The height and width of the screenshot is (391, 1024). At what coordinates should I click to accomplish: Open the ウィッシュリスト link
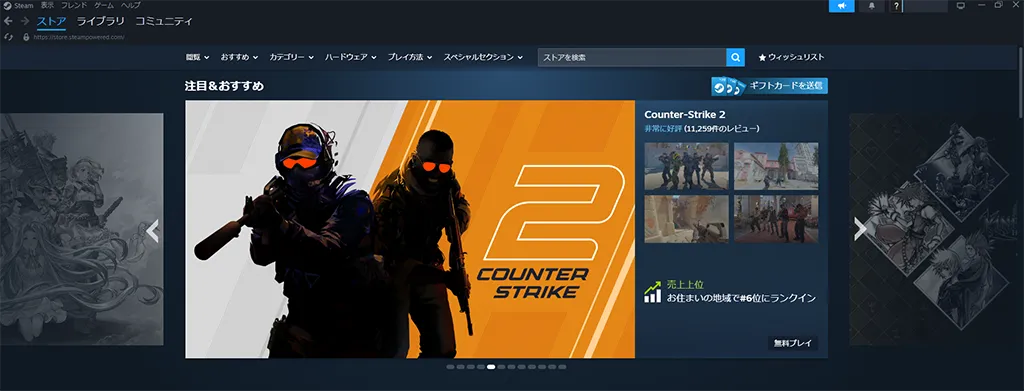tap(791, 57)
